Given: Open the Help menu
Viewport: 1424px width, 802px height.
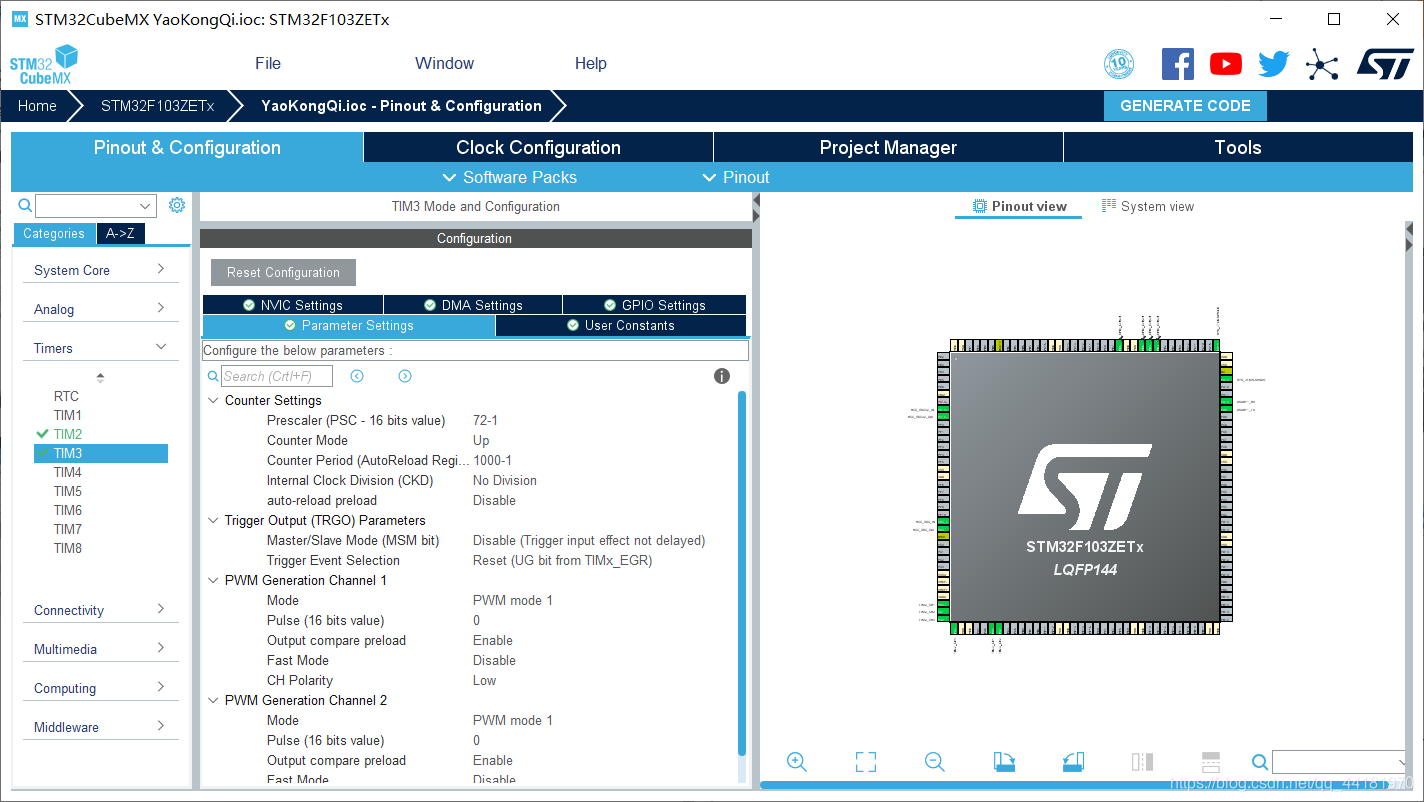Looking at the screenshot, I should pos(590,63).
